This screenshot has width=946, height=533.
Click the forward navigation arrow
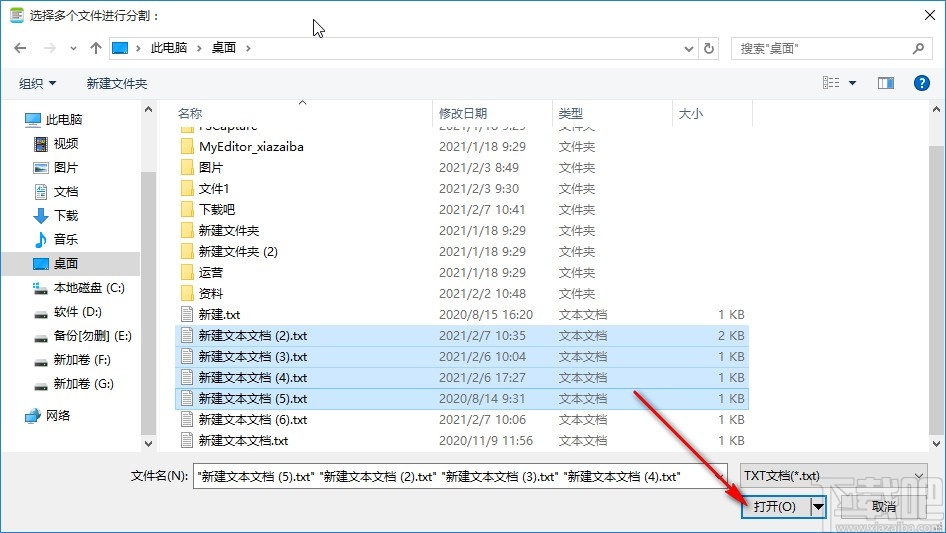click(x=49, y=48)
